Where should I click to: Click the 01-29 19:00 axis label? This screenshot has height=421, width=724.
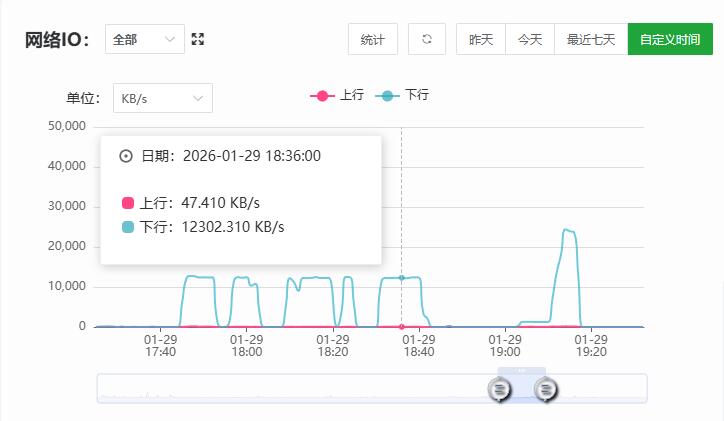click(x=505, y=346)
